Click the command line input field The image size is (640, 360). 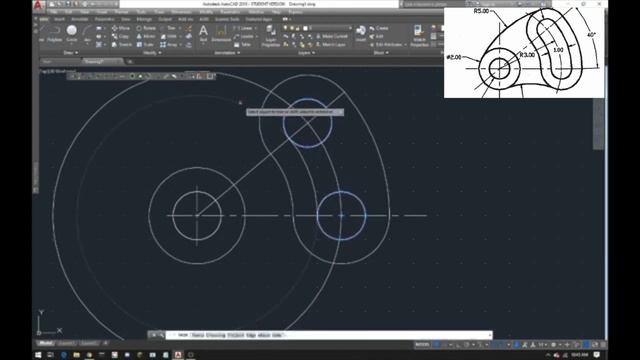point(329,335)
